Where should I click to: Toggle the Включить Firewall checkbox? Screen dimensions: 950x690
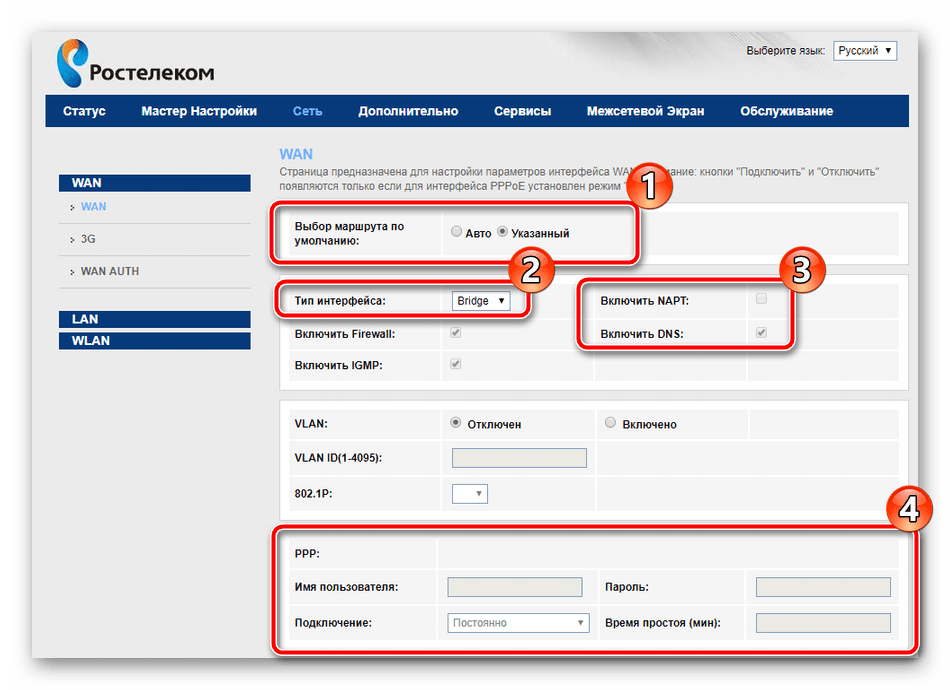coord(456,333)
